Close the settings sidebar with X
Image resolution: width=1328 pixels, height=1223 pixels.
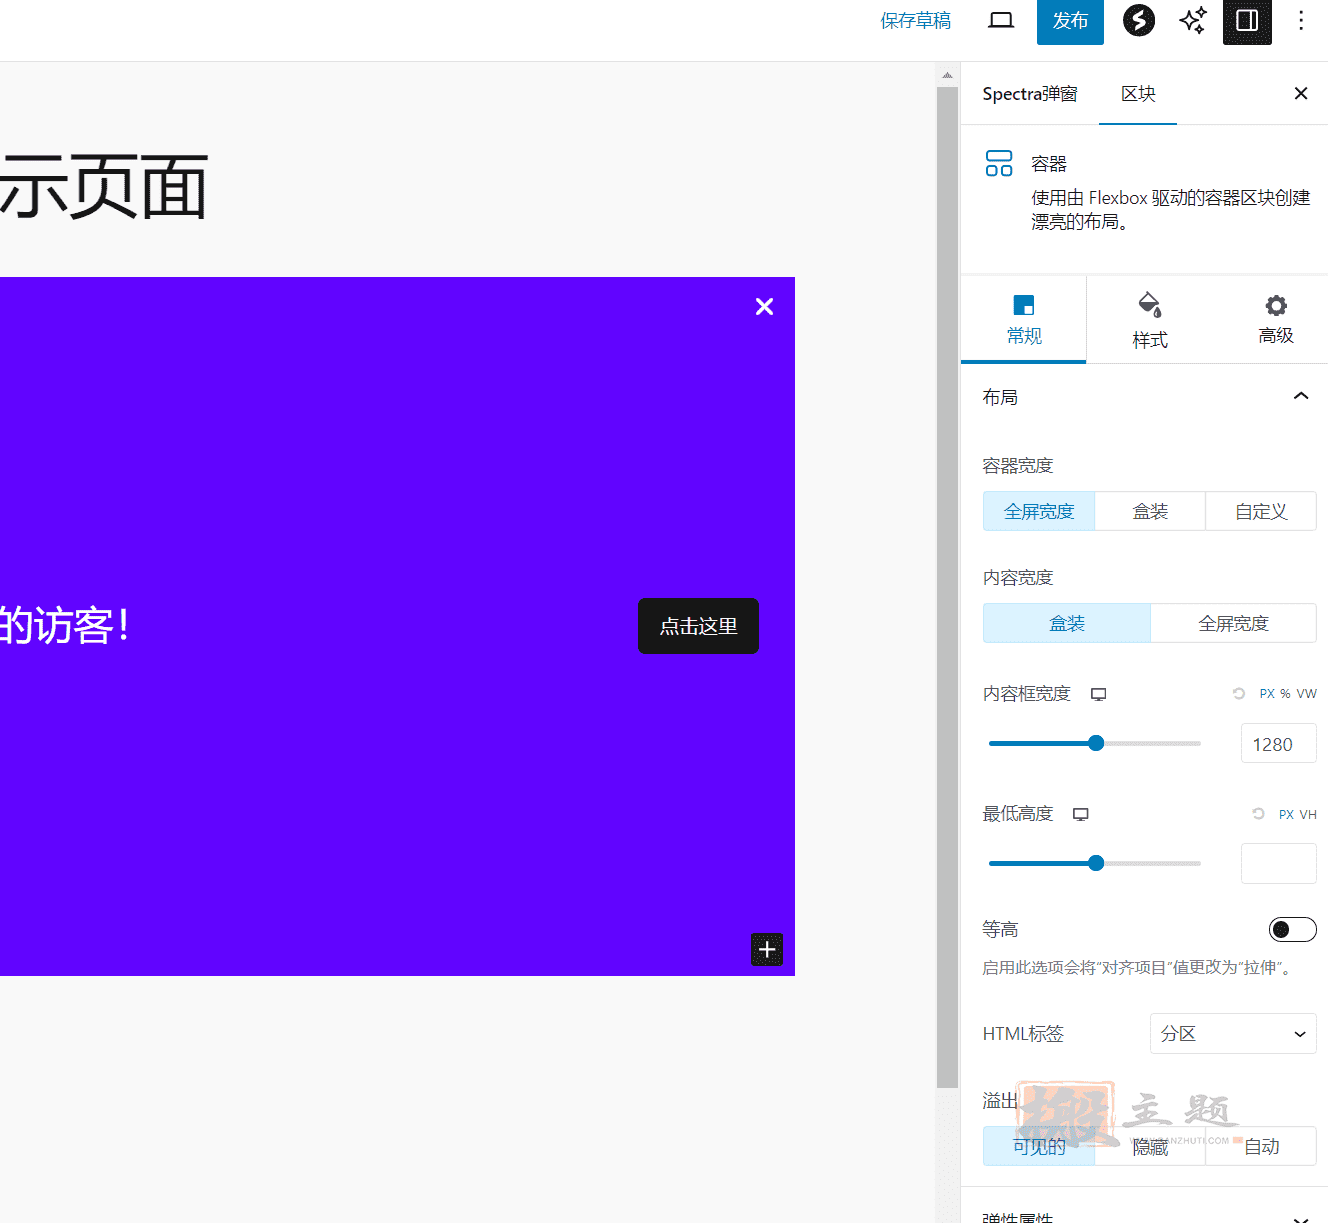point(1301,93)
